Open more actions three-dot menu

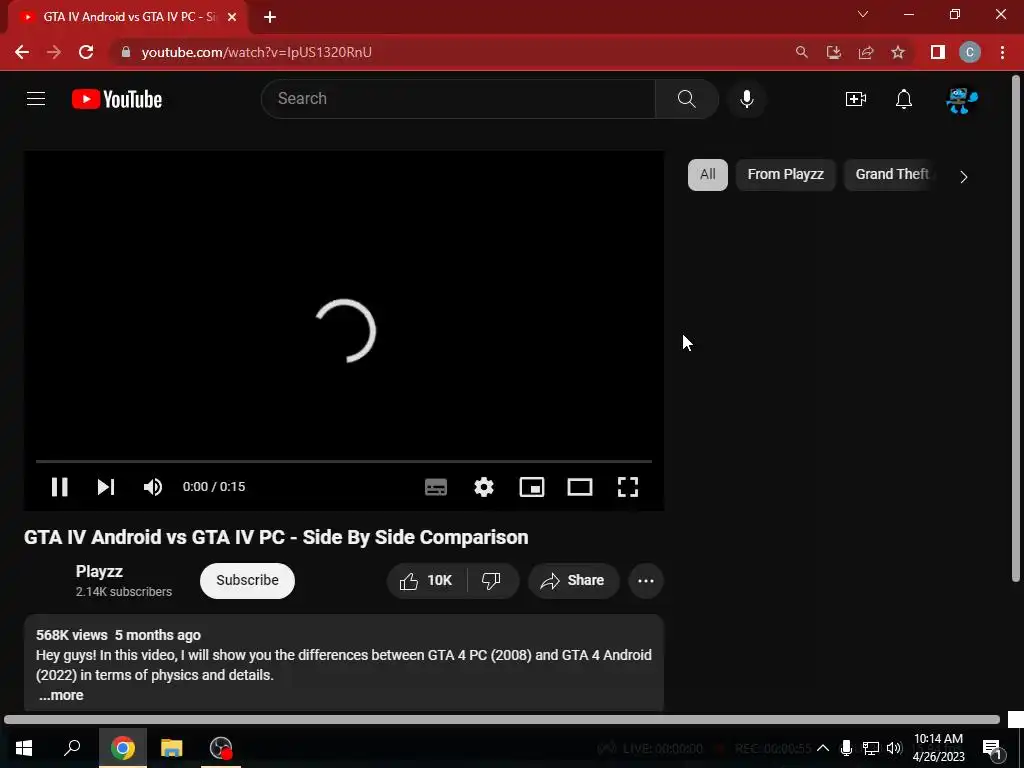646,581
